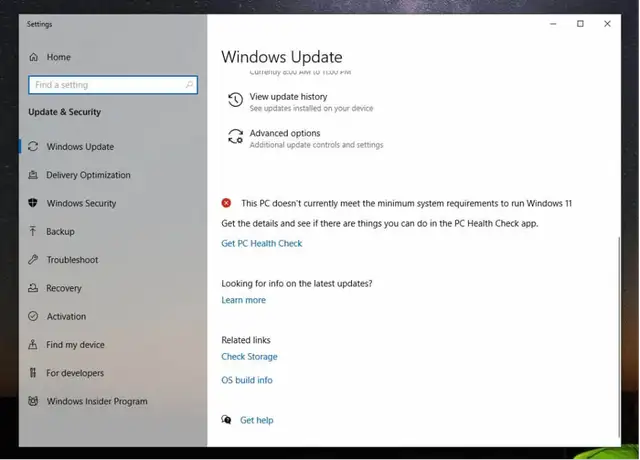The height and width of the screenshot is (460, 640).
Task: Click the Find my device icon
Action: click(x=33, y=344)
